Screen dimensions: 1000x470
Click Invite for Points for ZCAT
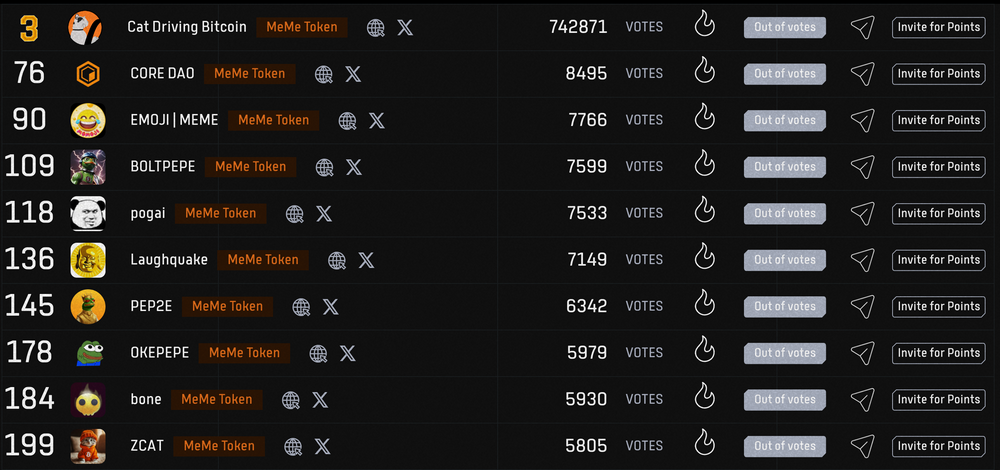[939, 446]
